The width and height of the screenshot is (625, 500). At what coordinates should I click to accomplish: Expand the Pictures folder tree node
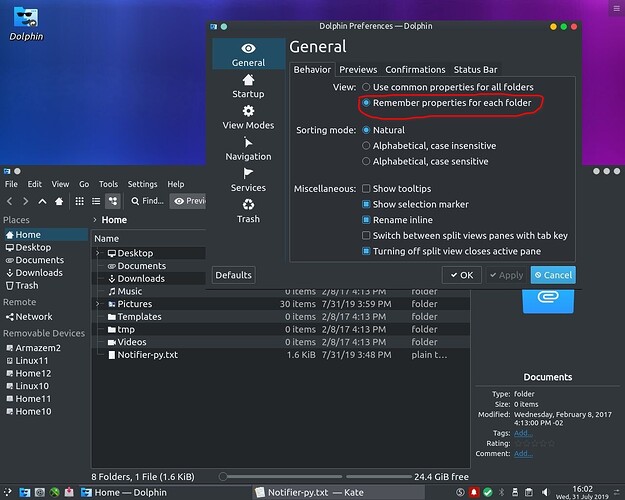pos(98,304)
